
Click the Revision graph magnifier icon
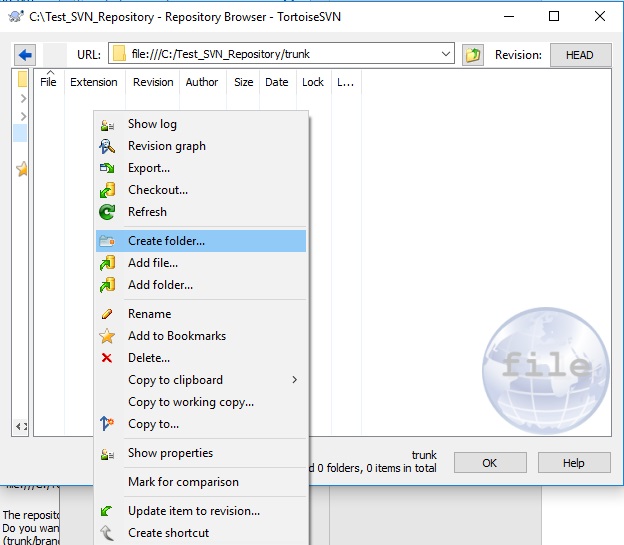pos(107,147)
